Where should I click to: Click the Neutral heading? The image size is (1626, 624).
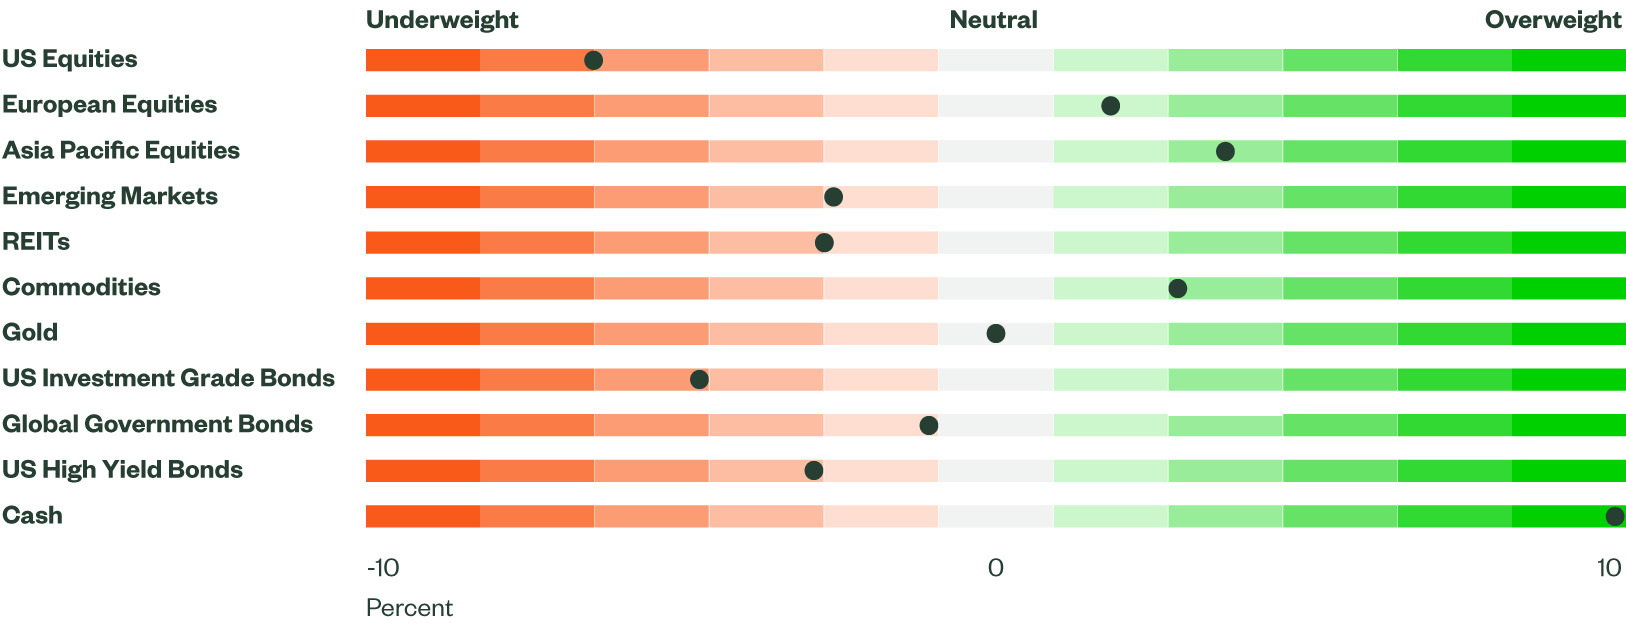tap(993, 20)
